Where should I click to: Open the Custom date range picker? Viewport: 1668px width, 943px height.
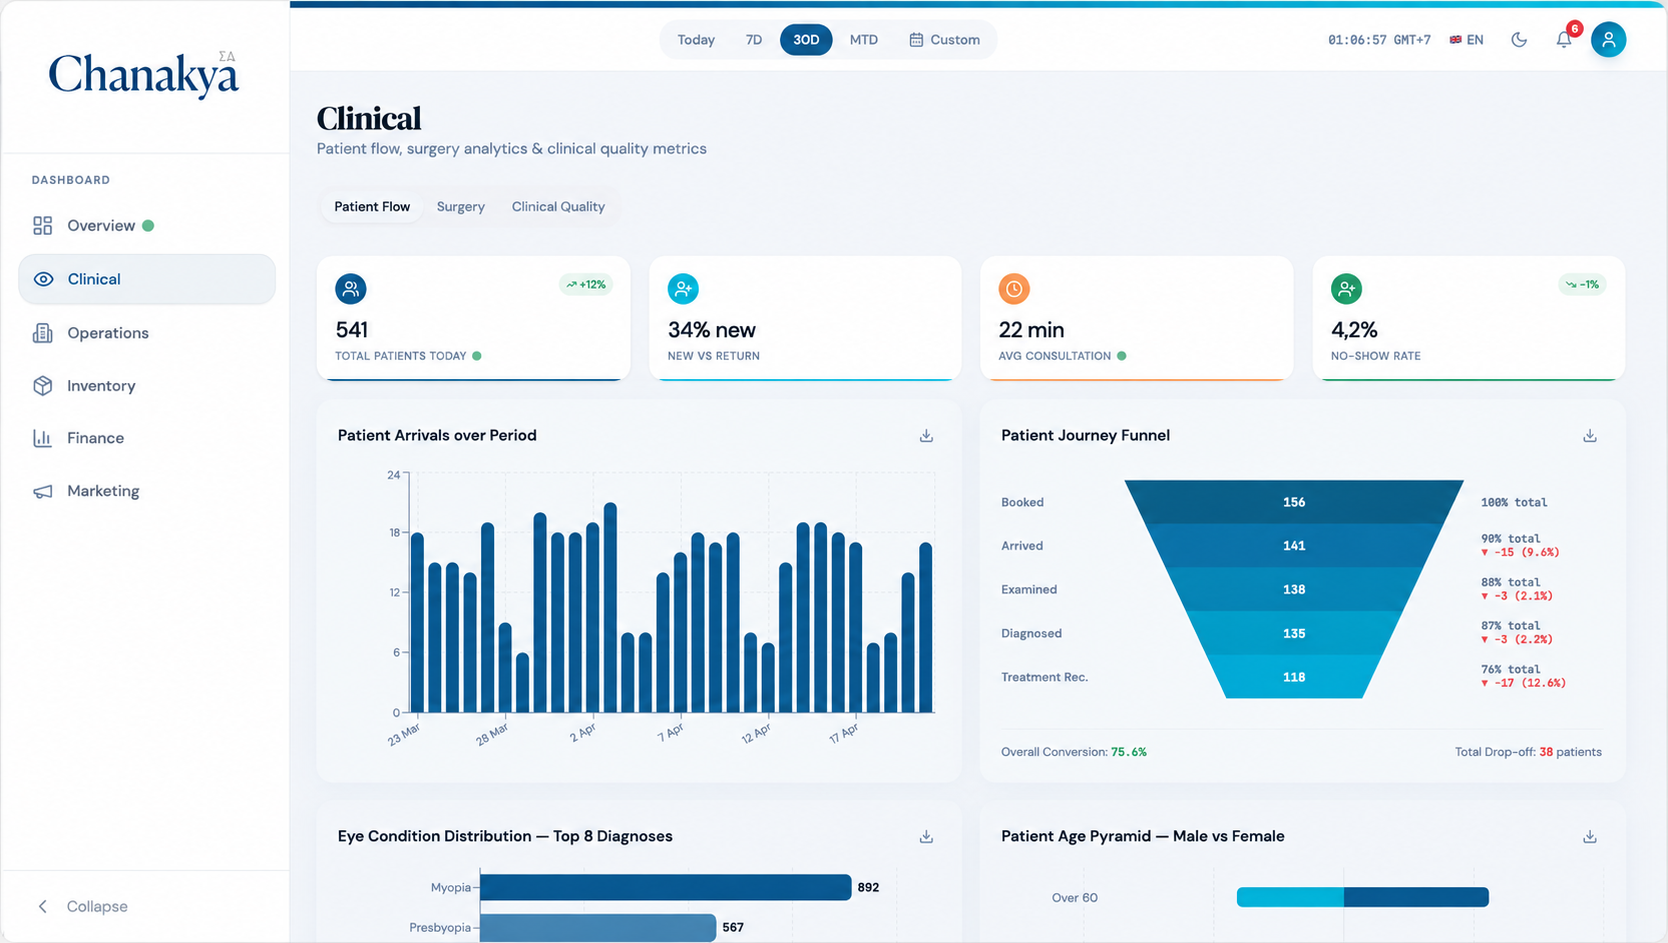(x=944, y=40)
